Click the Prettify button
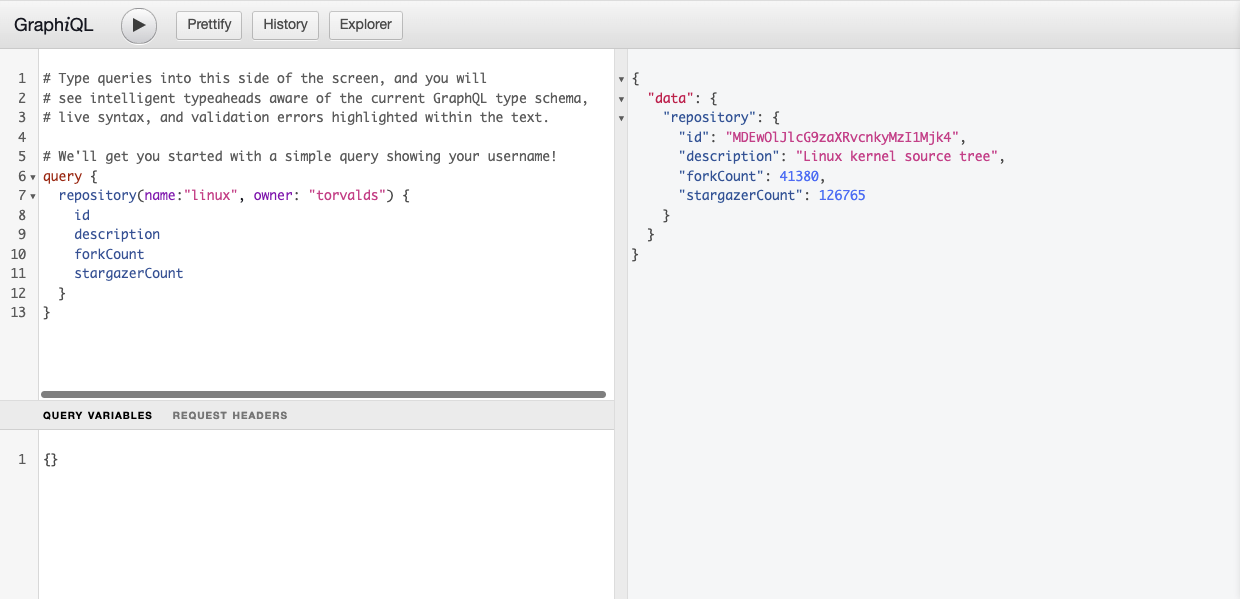This screenshot has height=599, width=1240. [209, 25]
